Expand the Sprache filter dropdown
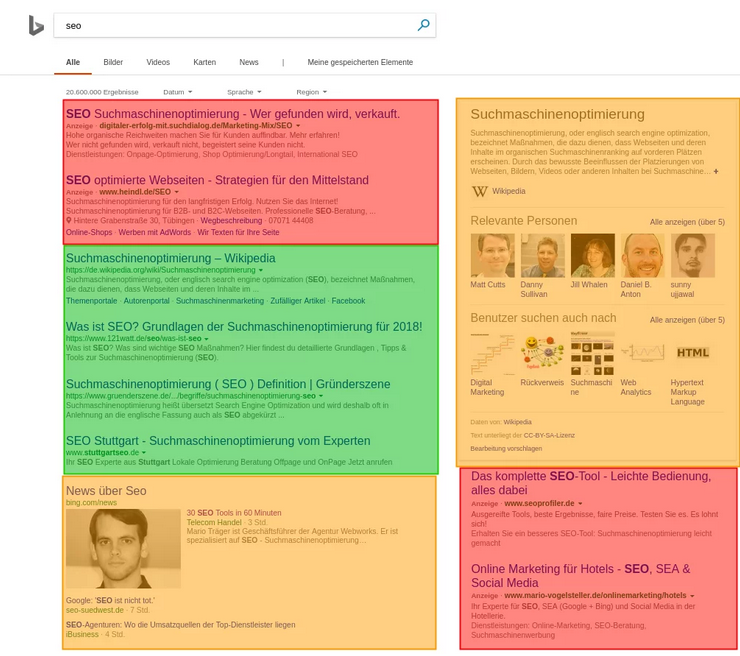740x656 pixels. click(244, 92)
